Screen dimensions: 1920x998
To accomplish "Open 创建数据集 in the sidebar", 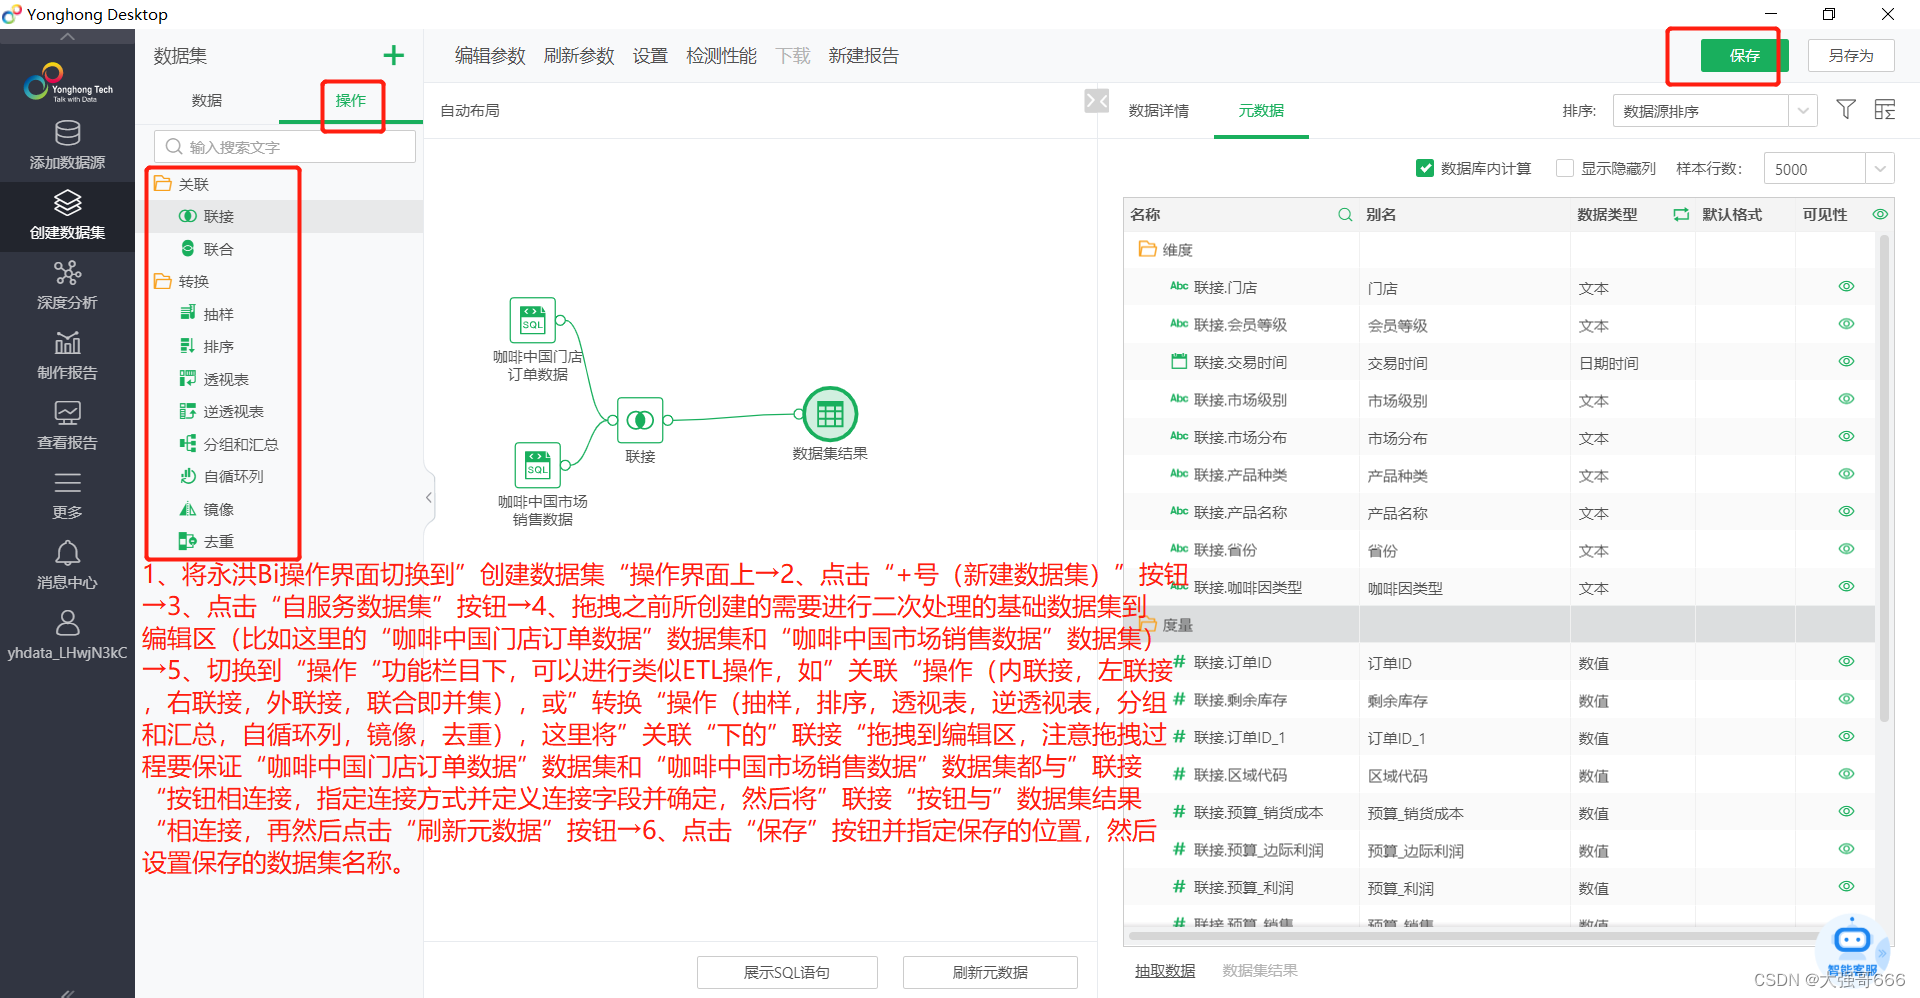I will tap(67, 215).
